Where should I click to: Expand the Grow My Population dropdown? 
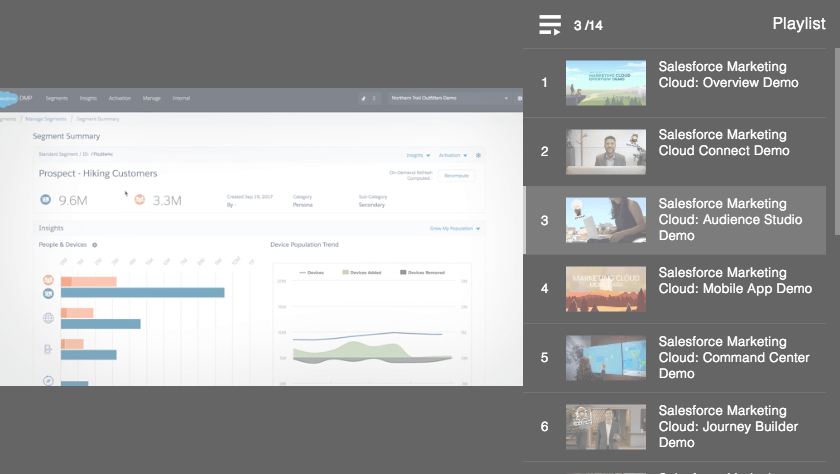tap(455, 229)
